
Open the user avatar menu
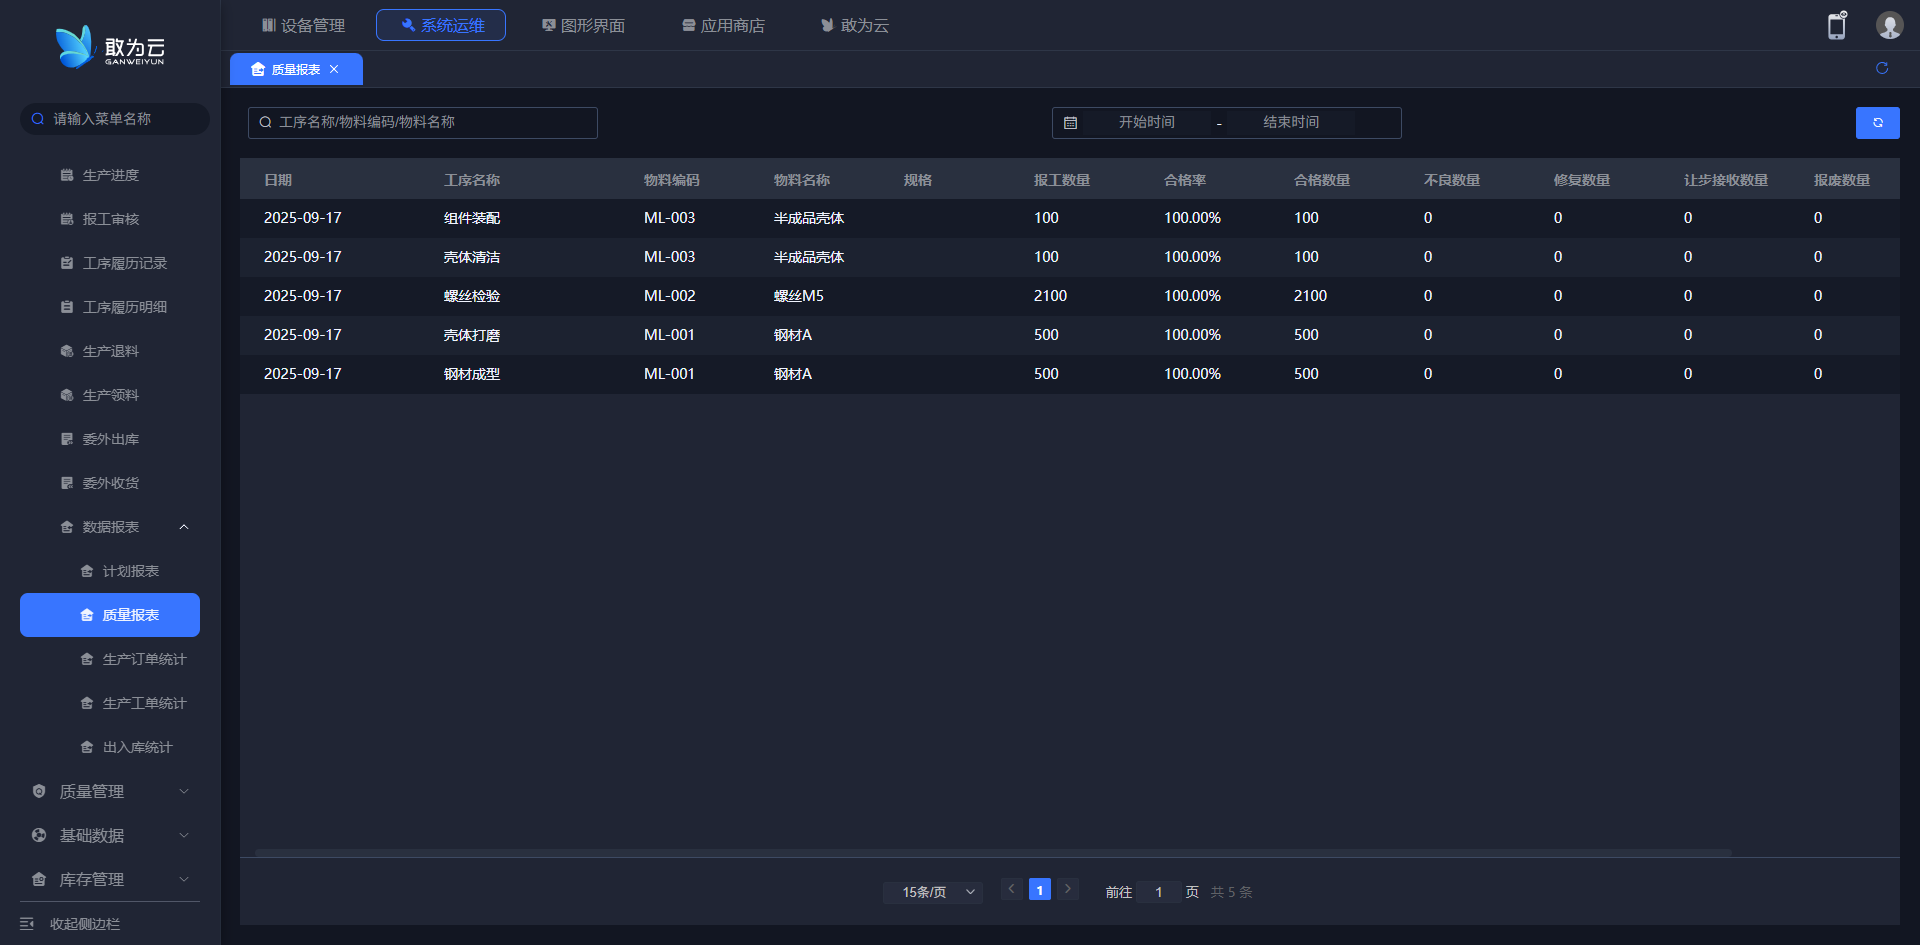tap(1889, 26)
